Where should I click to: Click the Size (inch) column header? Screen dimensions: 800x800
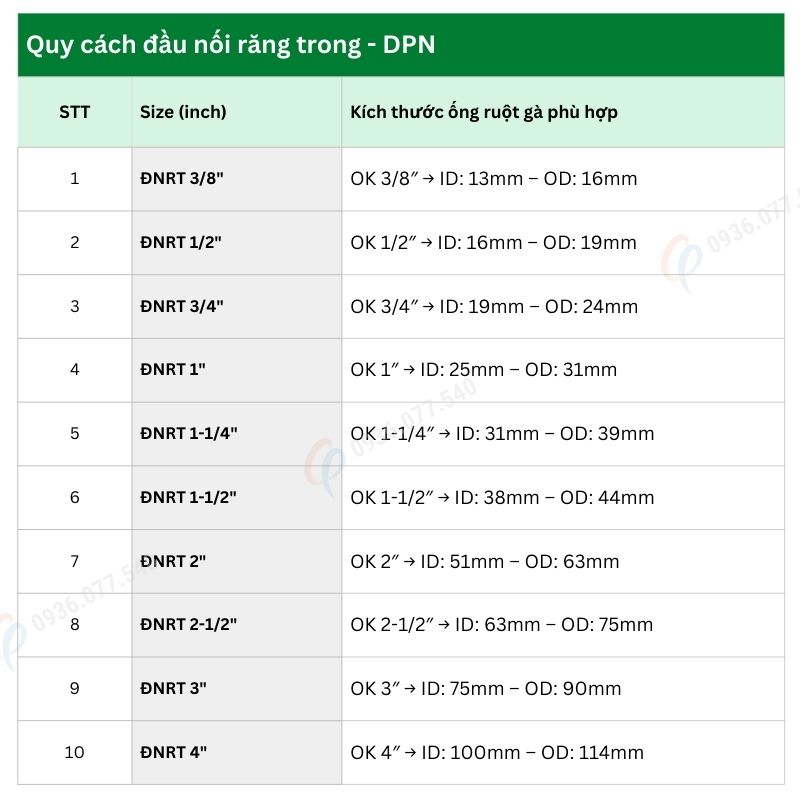click(183, 112)
